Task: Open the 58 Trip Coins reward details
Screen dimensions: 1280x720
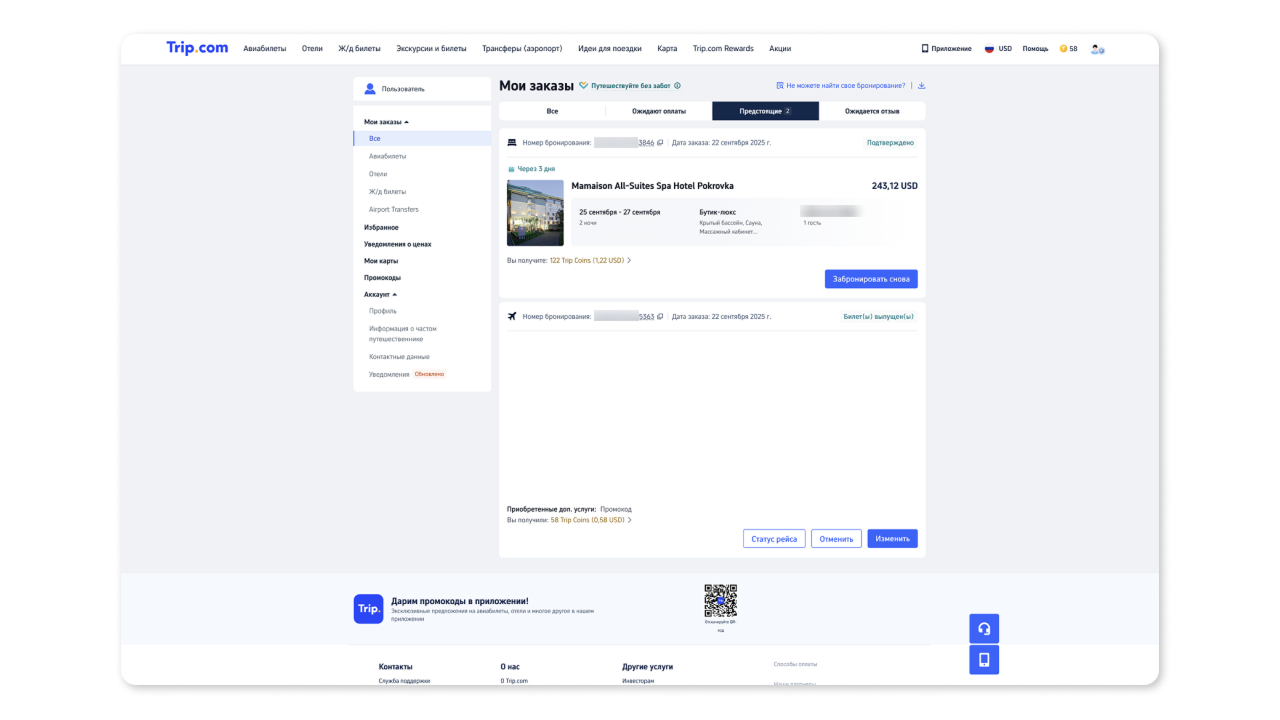Action: [x=591, y=520]
